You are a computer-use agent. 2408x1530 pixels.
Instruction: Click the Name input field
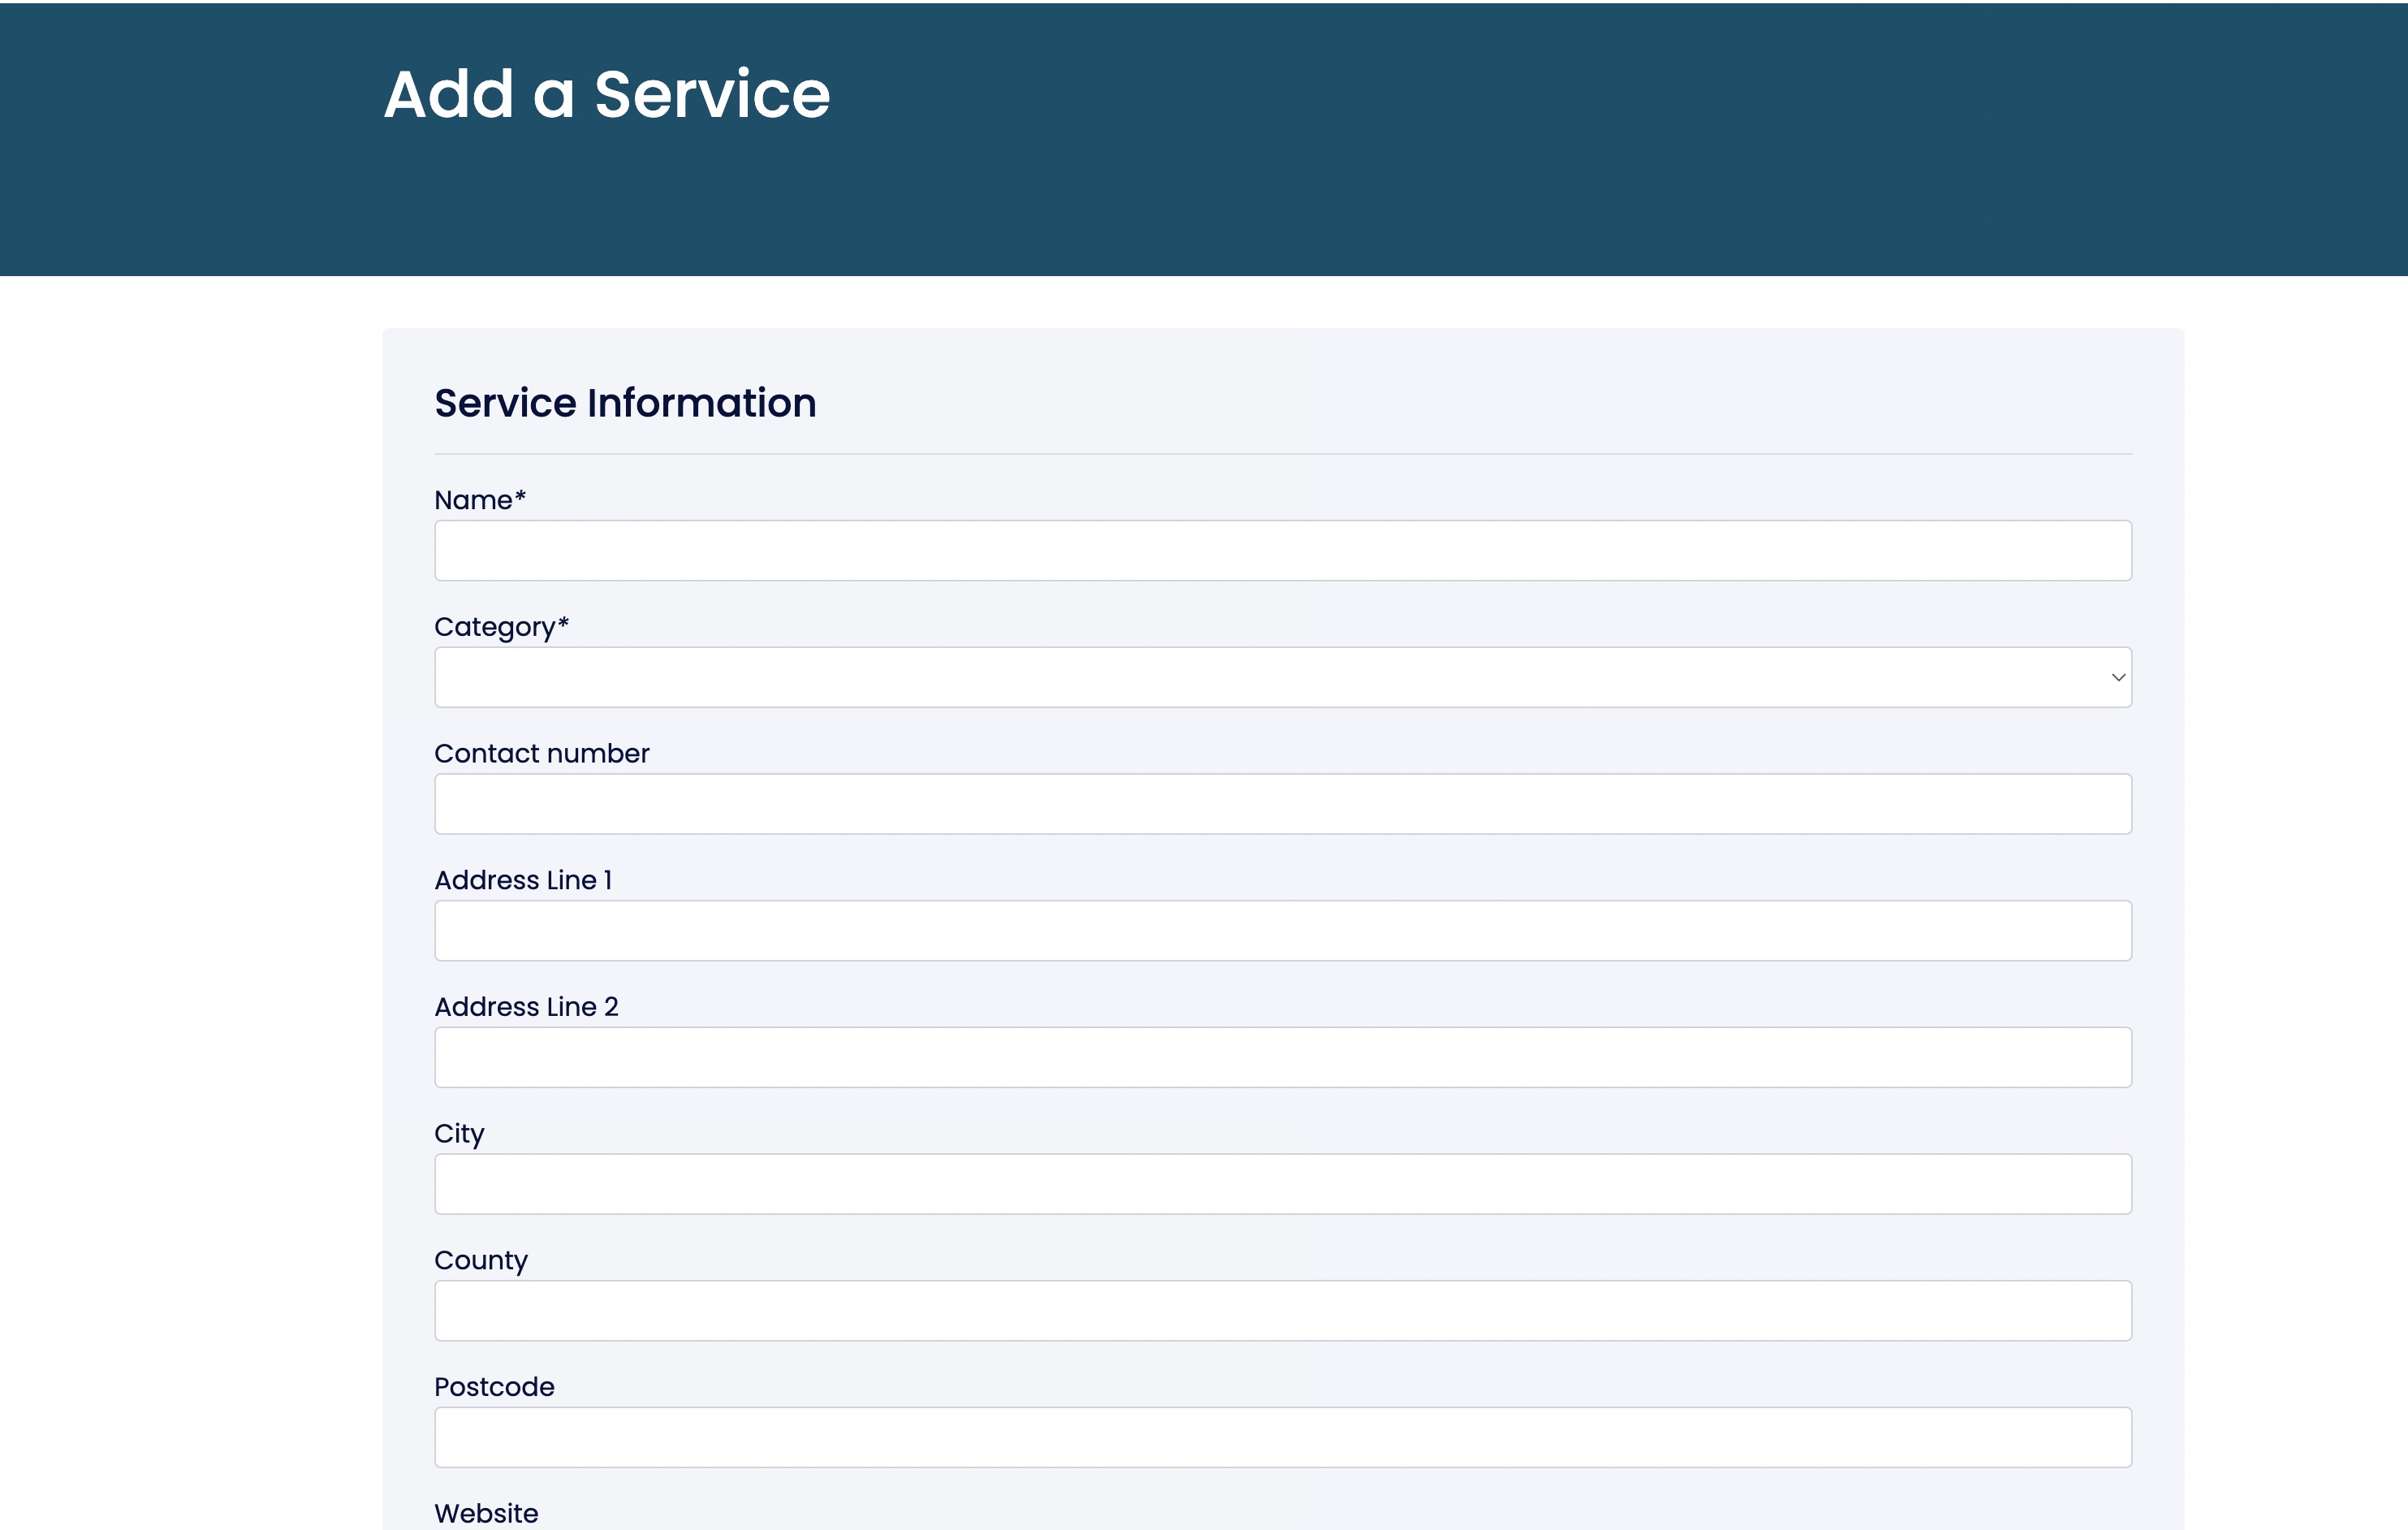pyautogui.click(x=1282, y=550)
